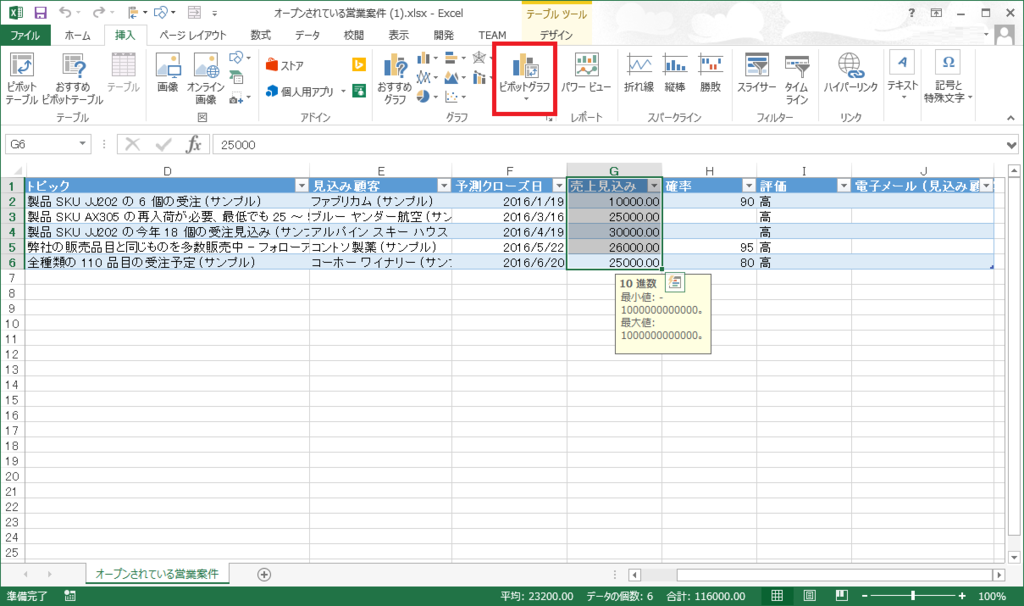1024x606 pixels.
Task: Insert a PivotChart (ピボットグラフ)
Action: click(524, 78)
